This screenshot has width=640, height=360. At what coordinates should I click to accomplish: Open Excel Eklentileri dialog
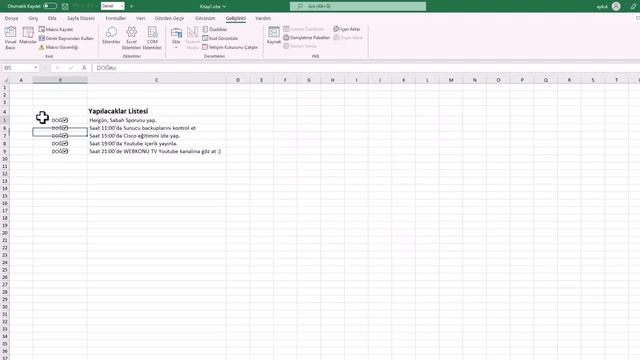click(x=131, y=38)
